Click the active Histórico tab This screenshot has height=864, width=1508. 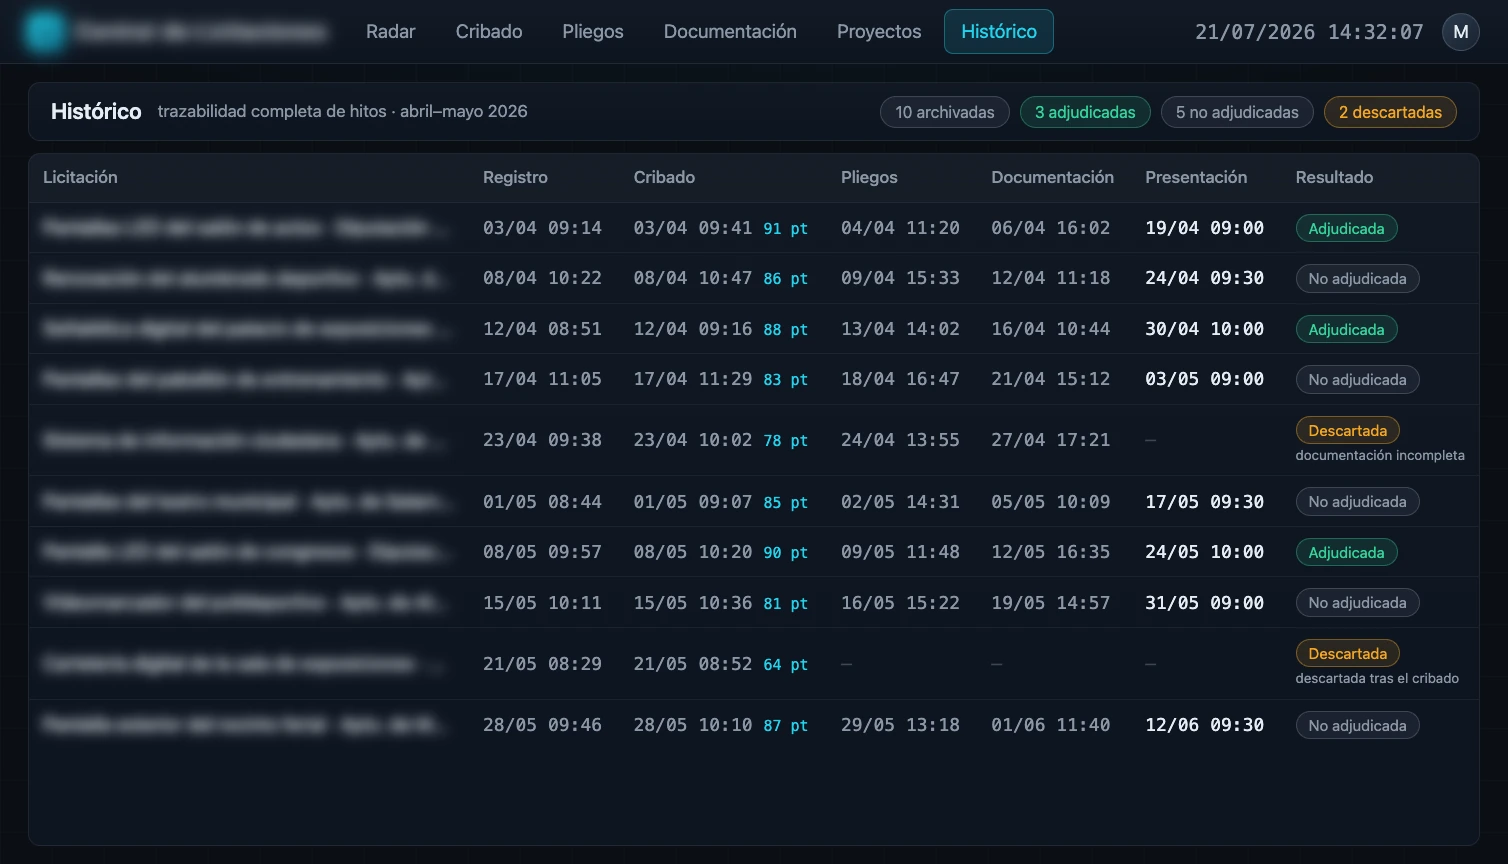point(999,32)
